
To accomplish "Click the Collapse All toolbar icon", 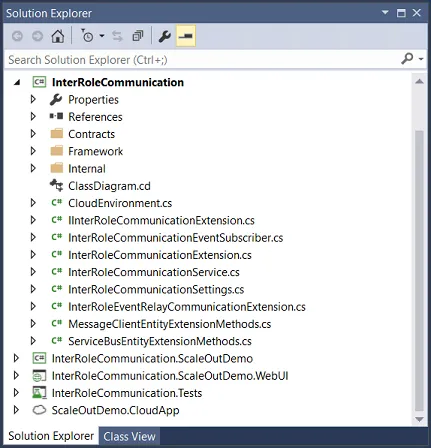I will click(x=138, y=36).
